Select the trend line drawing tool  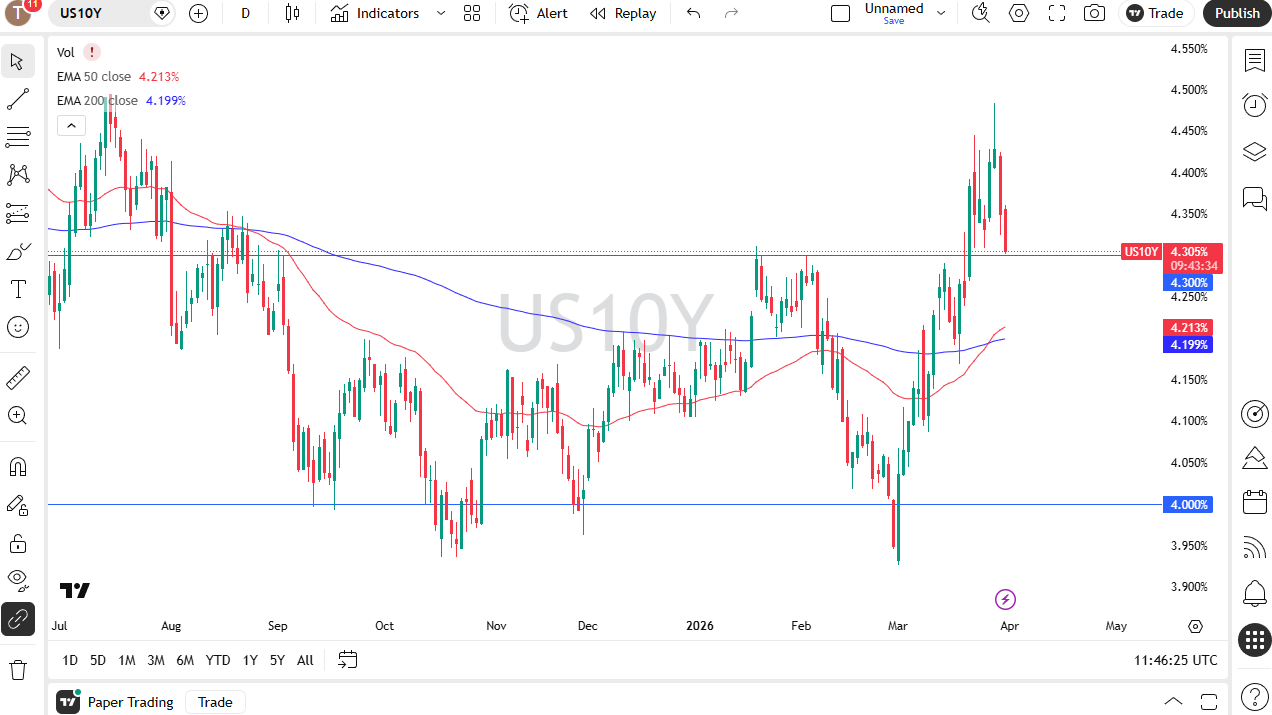coord(18,99)
